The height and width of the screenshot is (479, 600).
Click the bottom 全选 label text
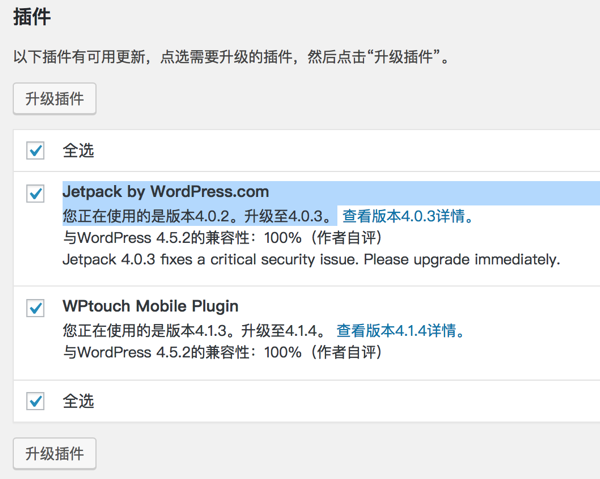coord(78,401)
